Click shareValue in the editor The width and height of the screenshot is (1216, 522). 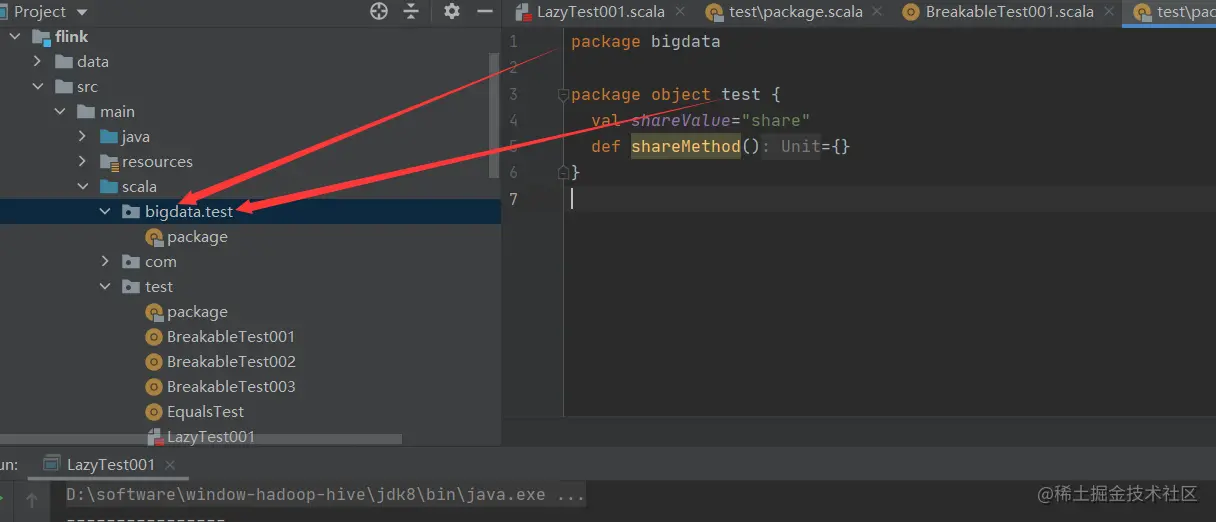[680, 120]
